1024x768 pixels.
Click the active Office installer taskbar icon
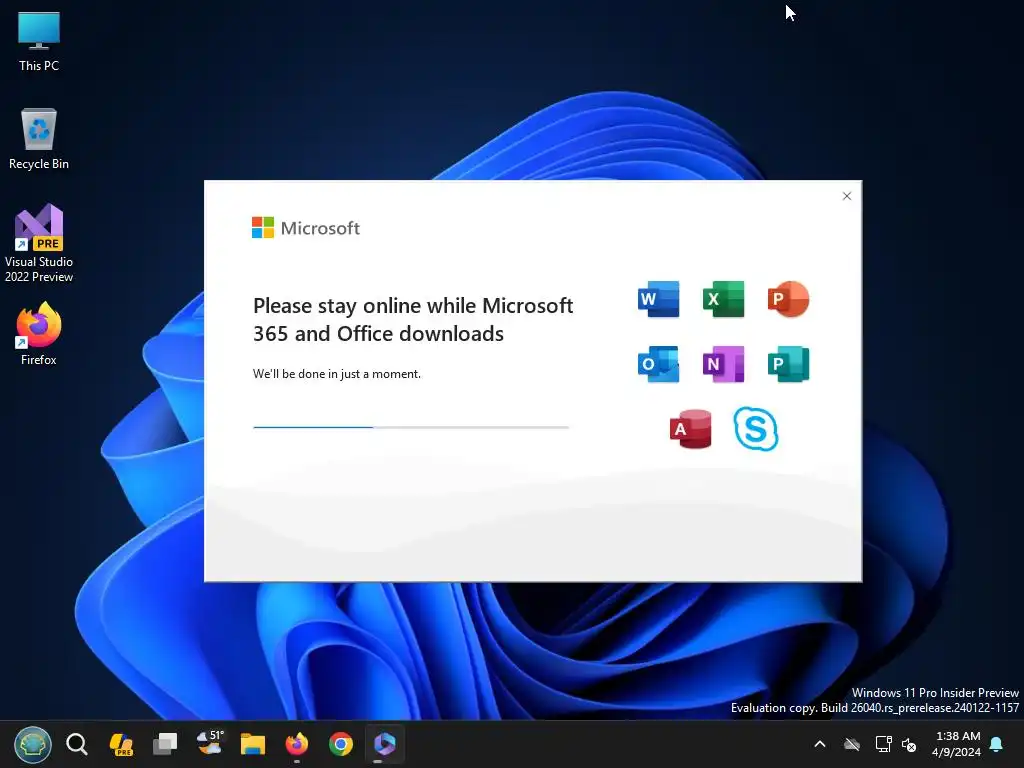[385, 744]
